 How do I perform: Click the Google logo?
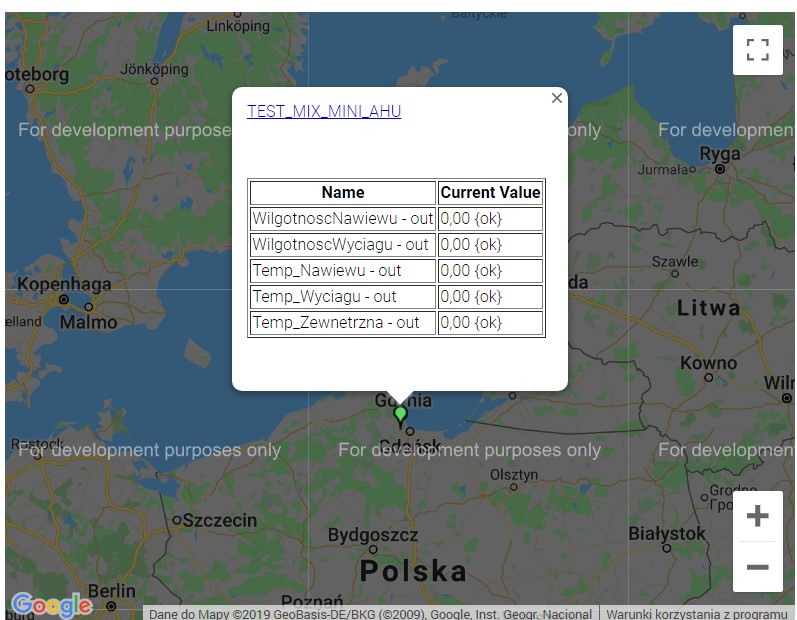[x=51, y=604]
